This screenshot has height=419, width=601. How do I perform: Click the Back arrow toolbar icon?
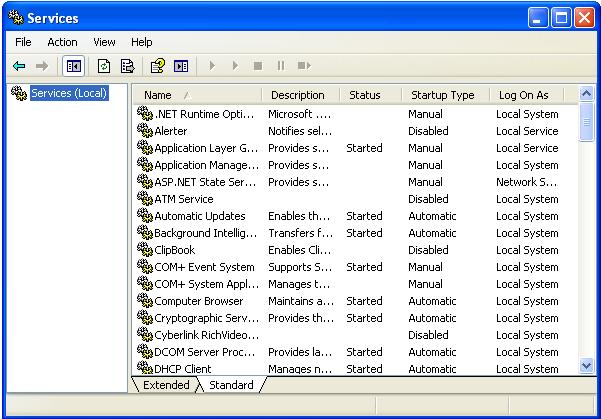(x=19, y=66)
